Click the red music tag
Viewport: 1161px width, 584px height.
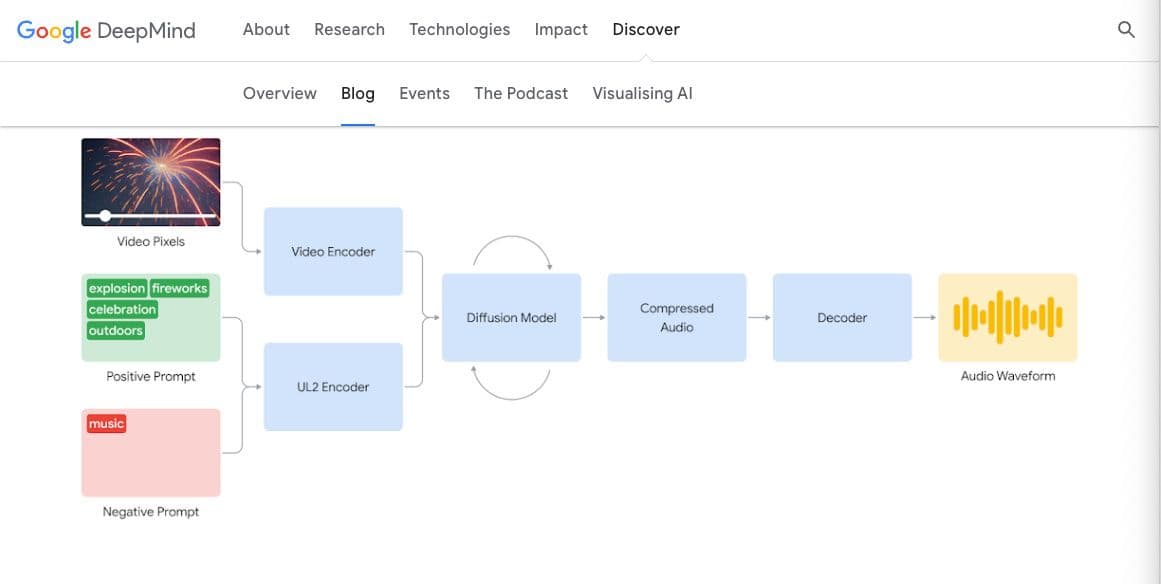(x=106, y=424)
